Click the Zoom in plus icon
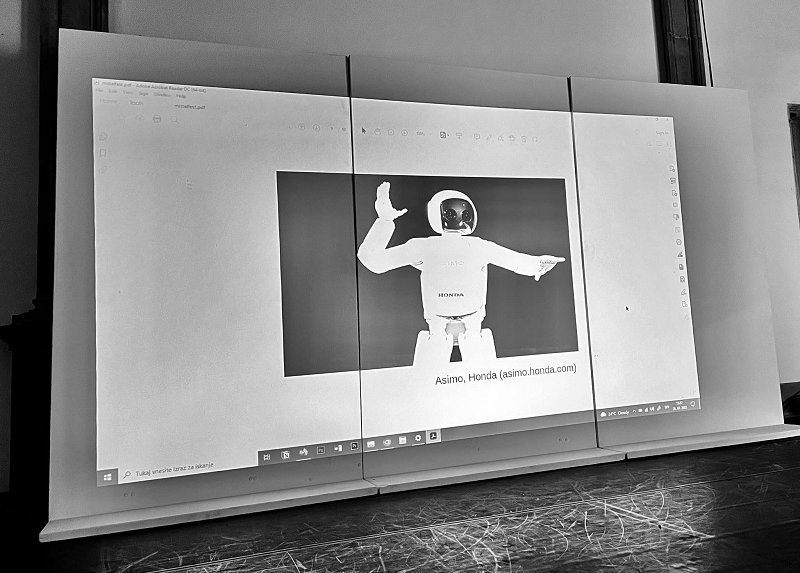This screenshot has height=573, width=800. pos(404,133)
